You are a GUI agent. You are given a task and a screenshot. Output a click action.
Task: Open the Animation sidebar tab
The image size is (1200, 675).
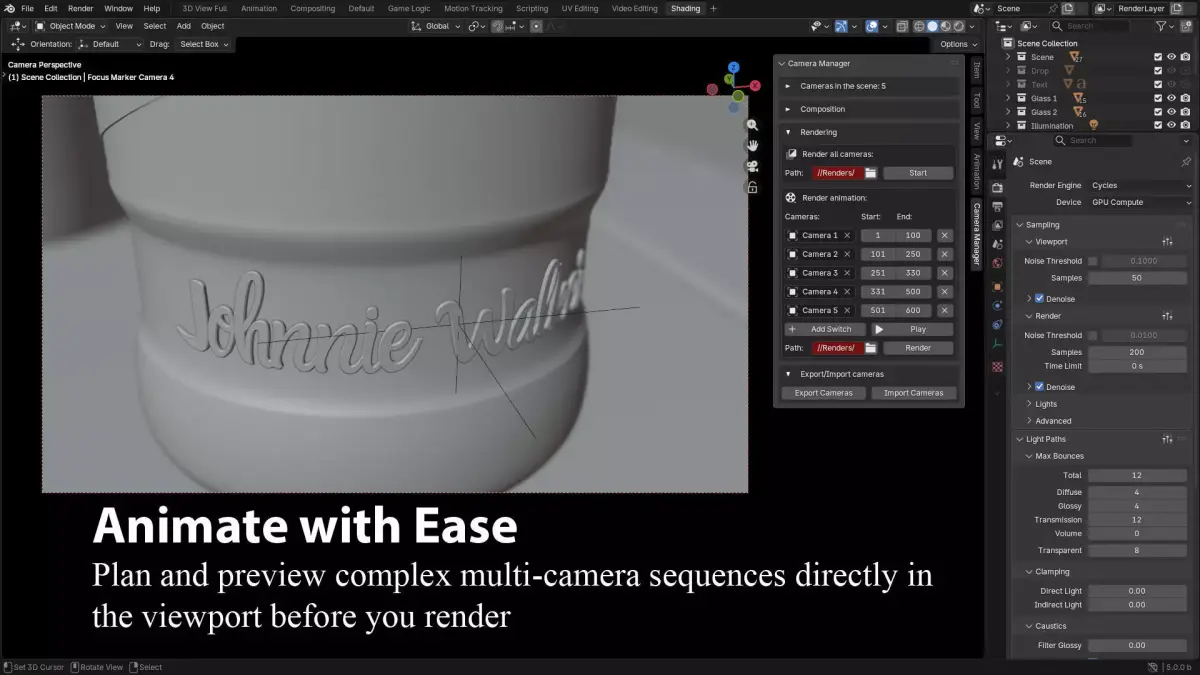pyautogui.click(x=976, y=171)
